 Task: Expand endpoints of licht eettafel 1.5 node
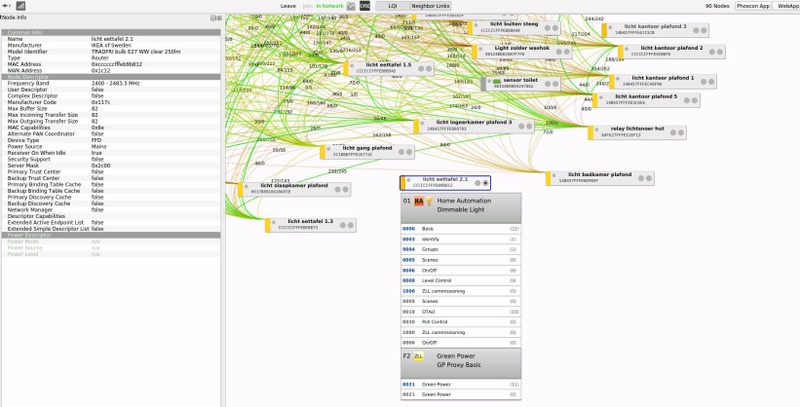pyautogui.click(x=429, y=68)
